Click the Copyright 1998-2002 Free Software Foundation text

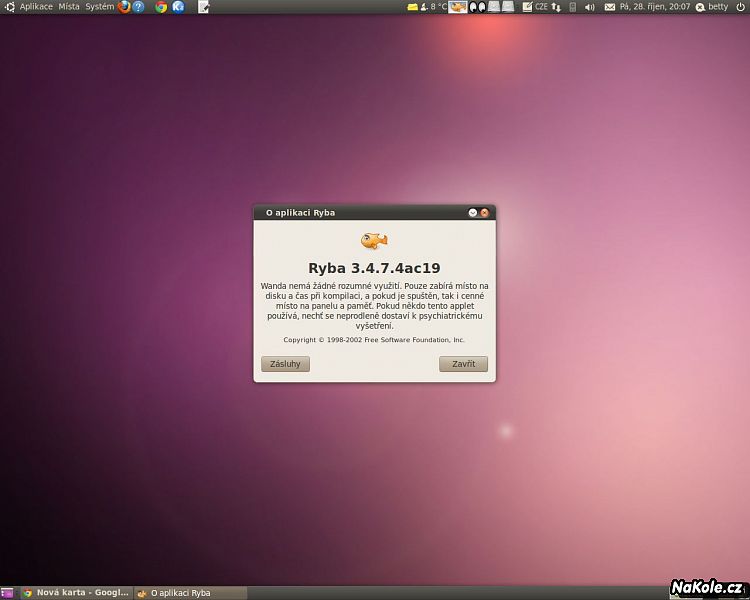tap(374, 340)
